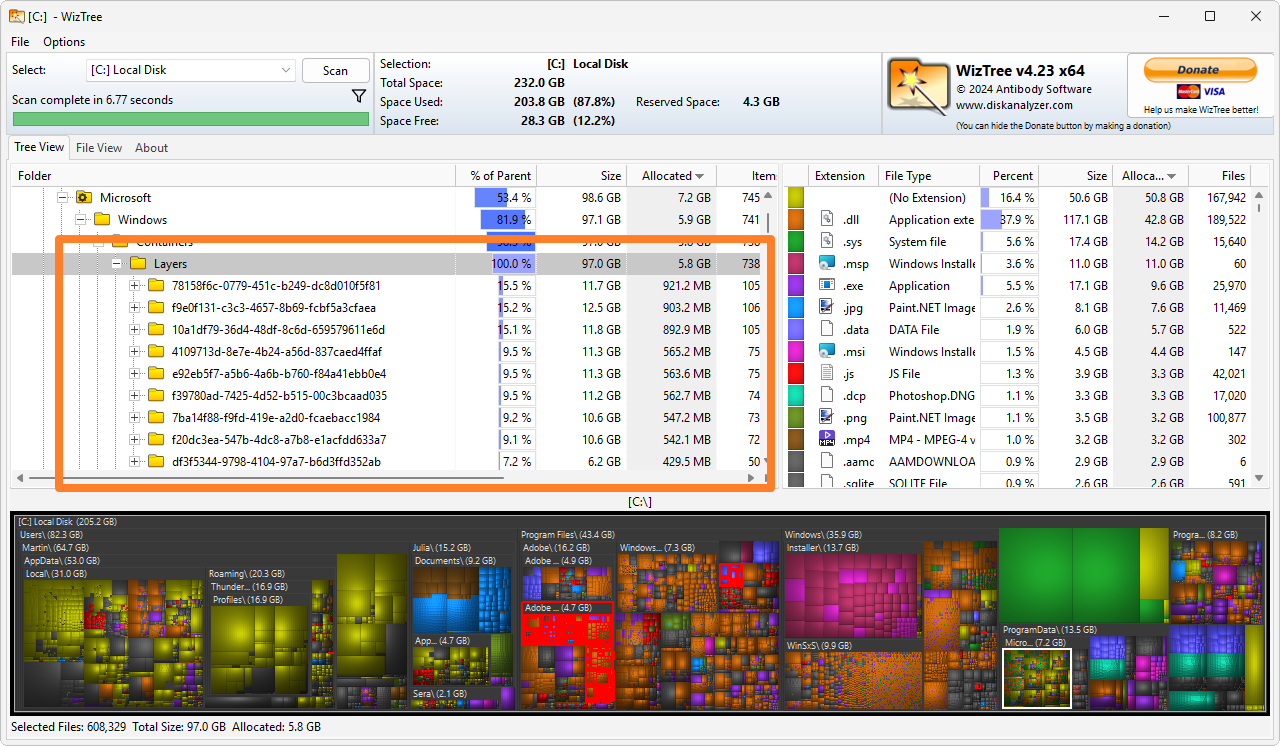The image size is (1280, 746).
Task: Click the Installer (13.7 GB) treemap label
Action: [x=822, y=548]
